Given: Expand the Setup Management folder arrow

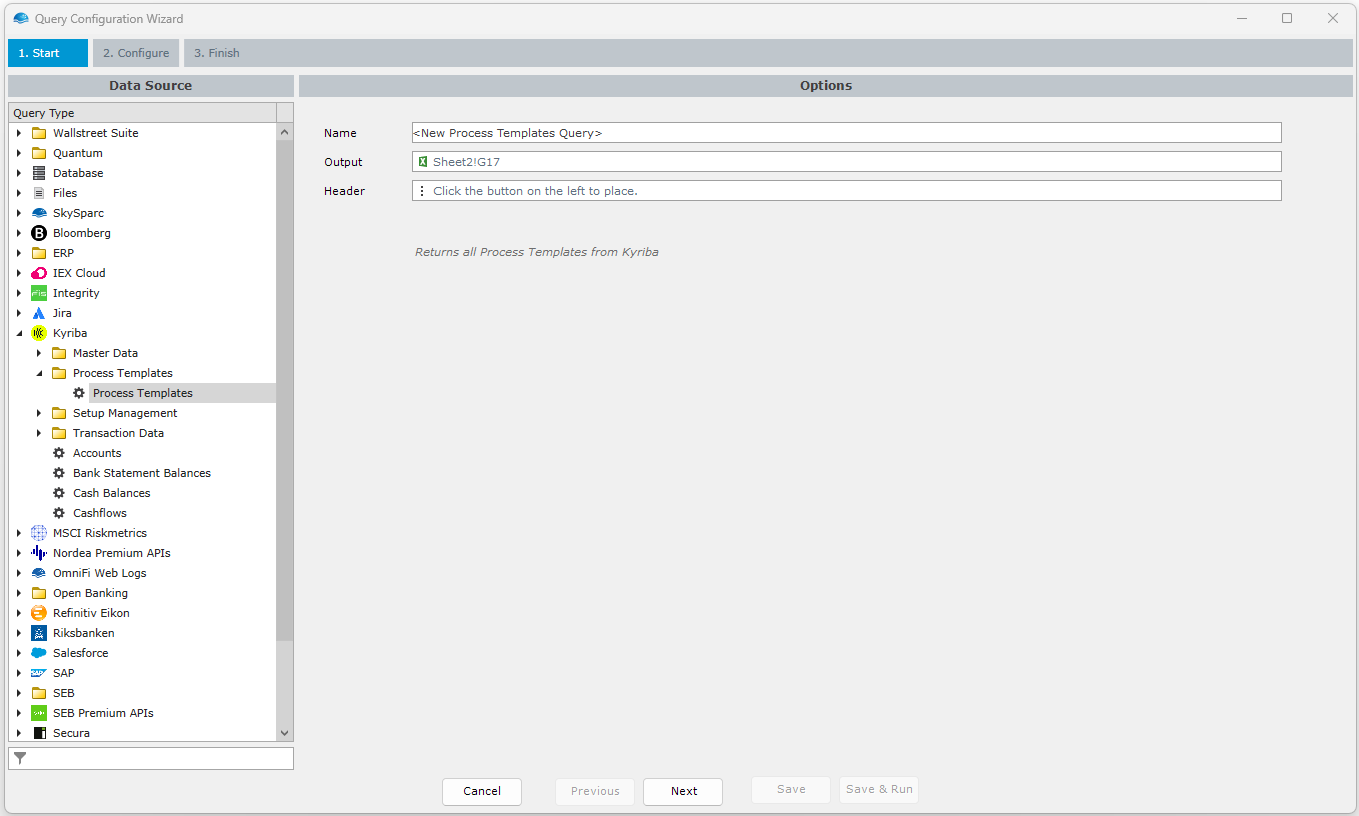Looking at the screenshot, I should tap(39, 413).
